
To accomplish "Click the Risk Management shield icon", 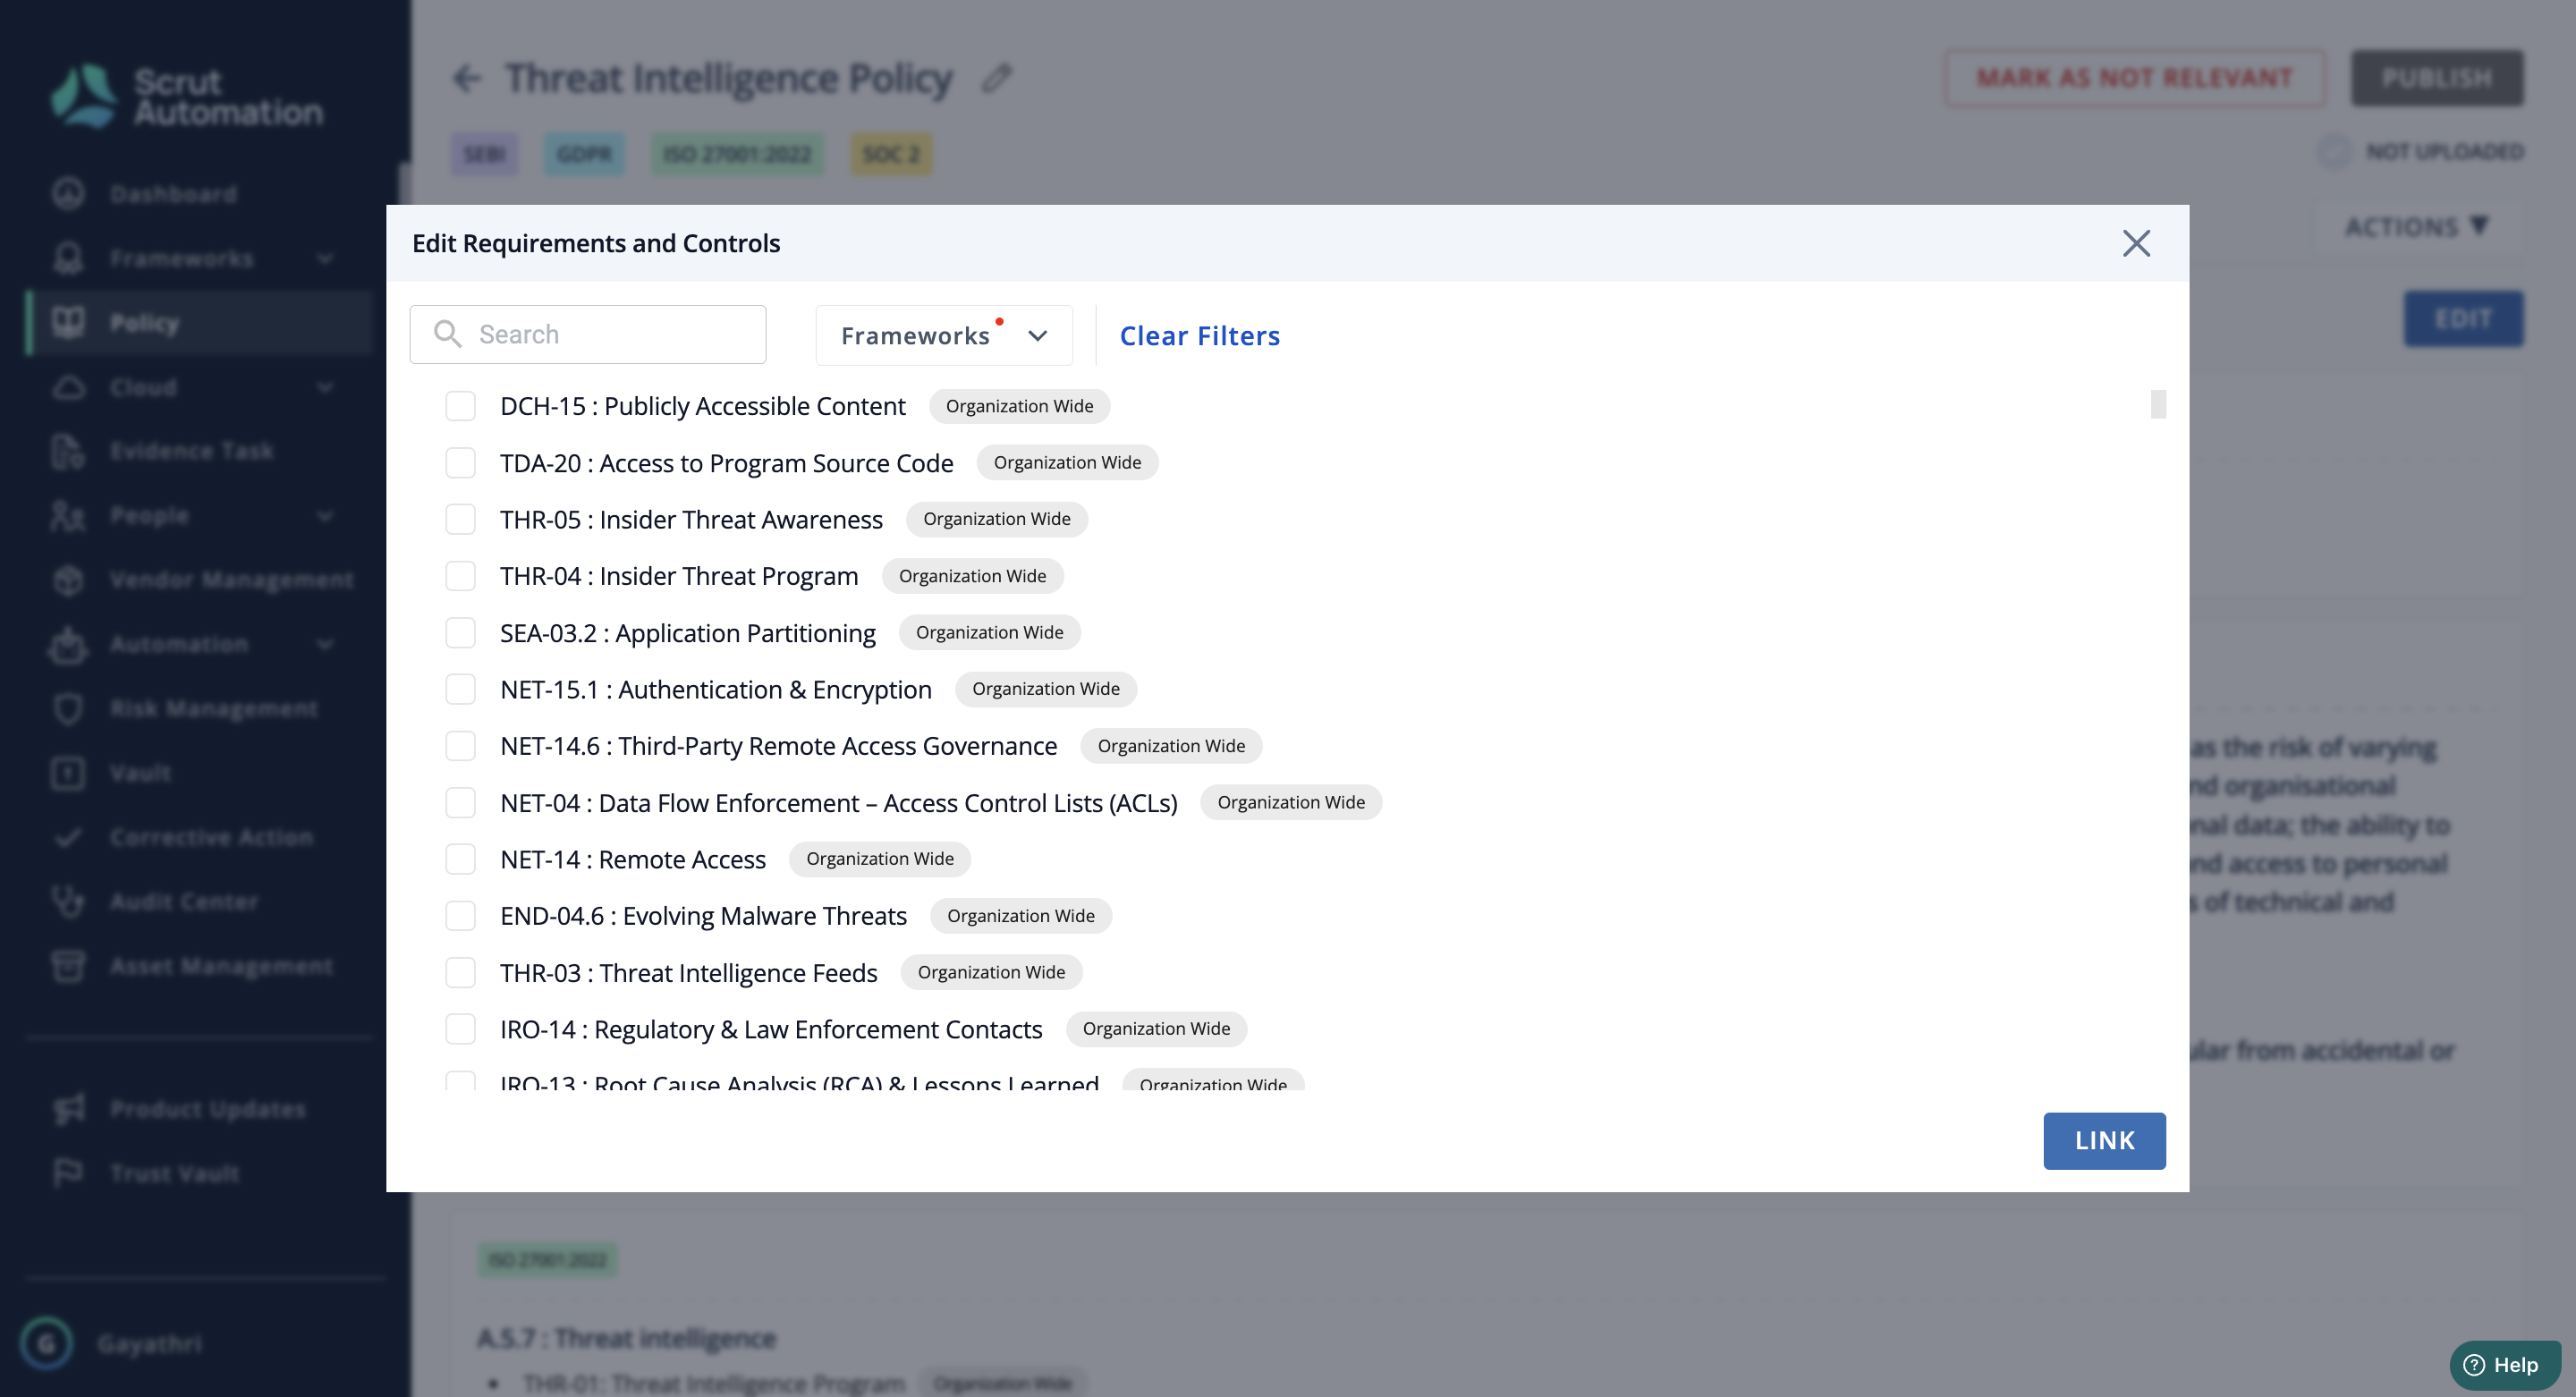I will (68, 709).
